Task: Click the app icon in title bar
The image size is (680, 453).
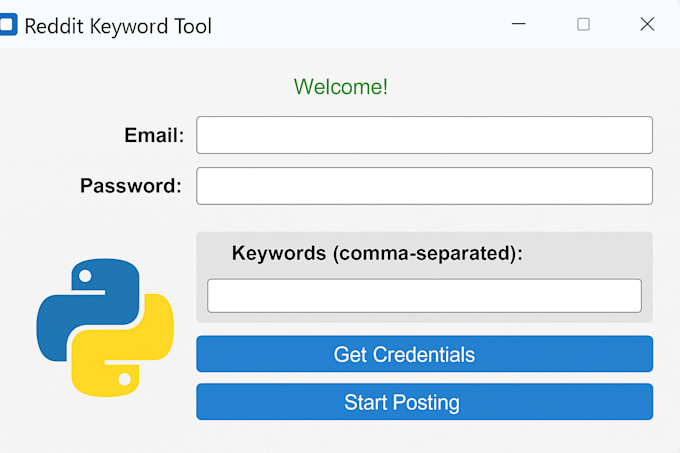Action: (x=7, y=24)
